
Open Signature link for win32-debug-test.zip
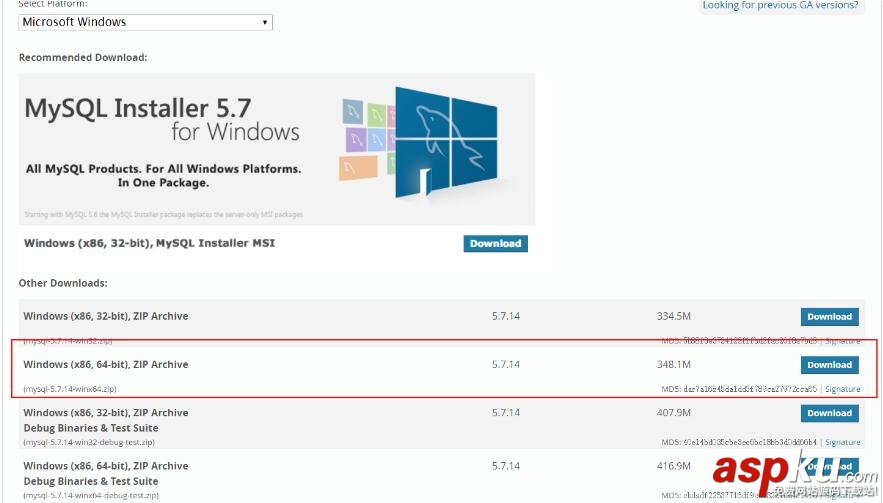842,442
